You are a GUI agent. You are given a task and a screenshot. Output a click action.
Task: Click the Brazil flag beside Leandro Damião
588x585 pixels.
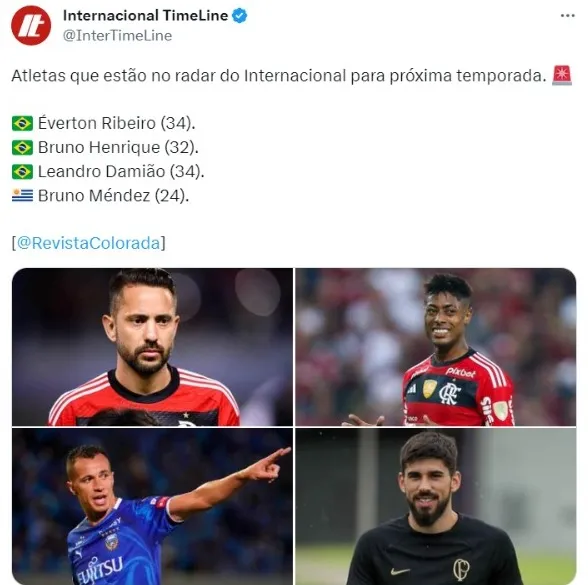pyautogui.click(x=22, y=172)
